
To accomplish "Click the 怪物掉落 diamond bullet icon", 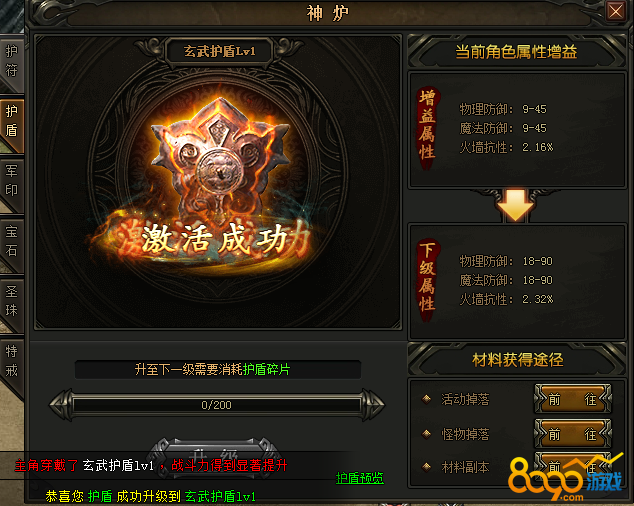I will click(x=426, y=434).
